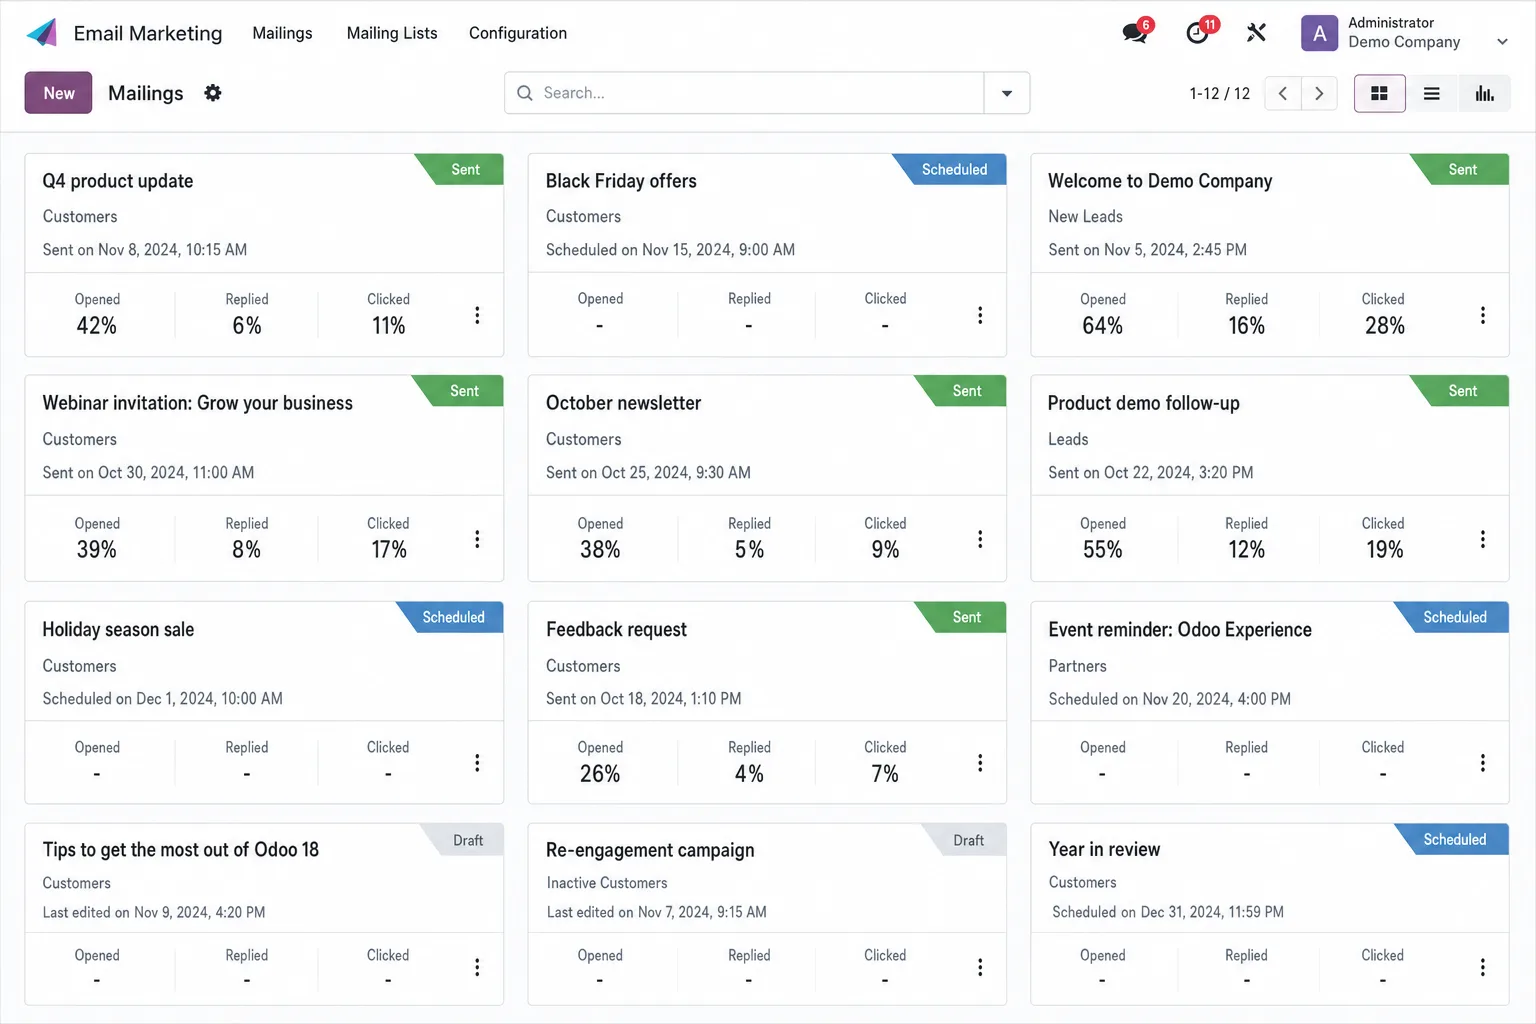Expand the user account menu chevron
This screenshot has width=1536, height=1024.
click(x=1502, y=41)
